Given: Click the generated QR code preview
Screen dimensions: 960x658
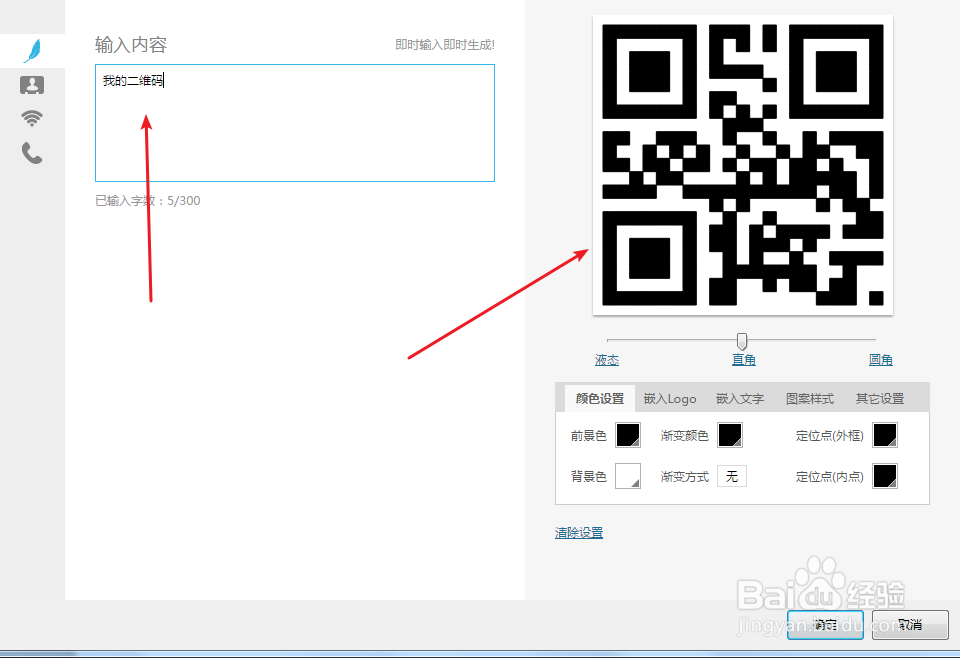Looking at the screenshot, I should (x=743, y=165).
